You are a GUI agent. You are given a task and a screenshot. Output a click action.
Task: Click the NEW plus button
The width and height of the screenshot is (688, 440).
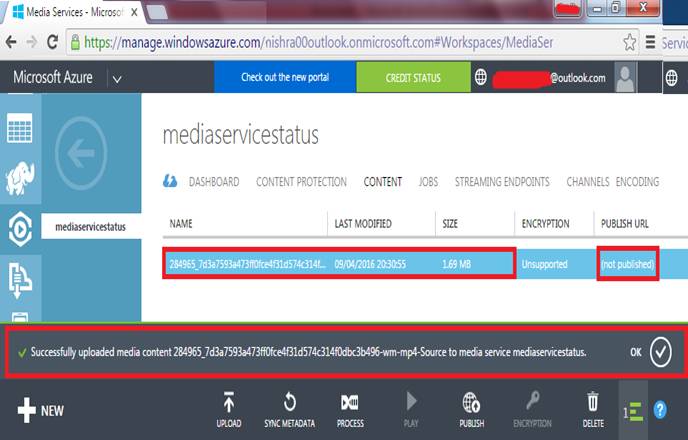41,411
